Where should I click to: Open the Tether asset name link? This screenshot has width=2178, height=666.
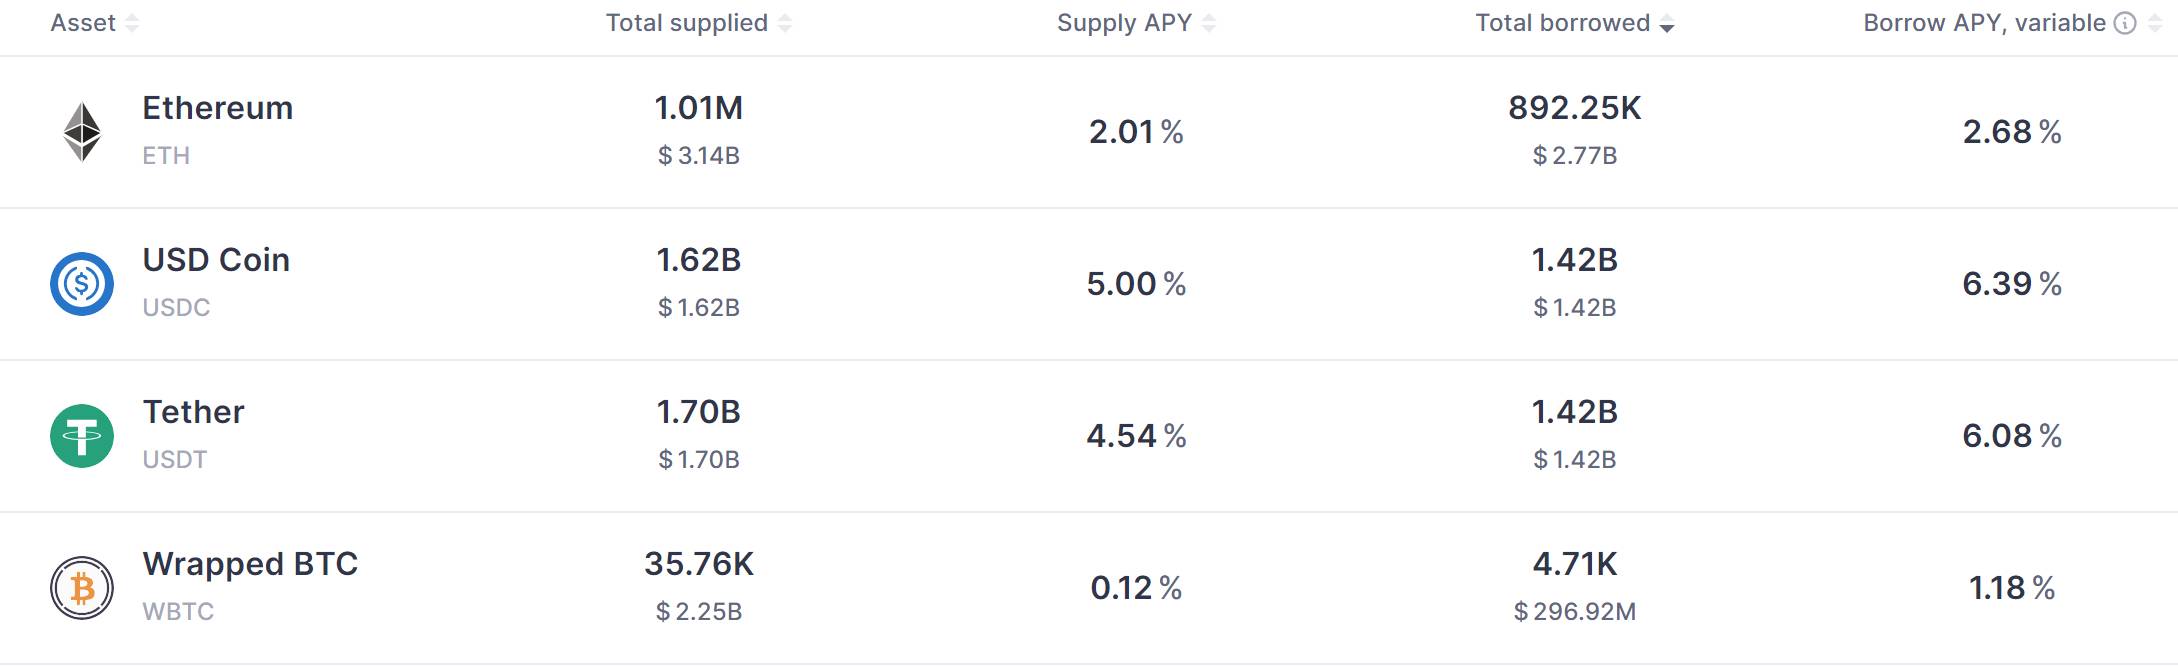[x=194, y=412]
